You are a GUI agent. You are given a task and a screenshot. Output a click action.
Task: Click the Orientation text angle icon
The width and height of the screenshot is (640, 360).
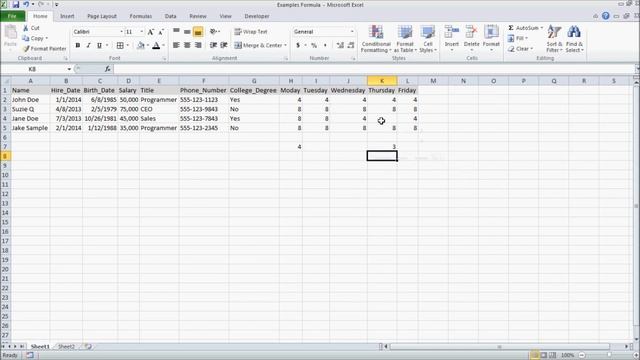(x=213, y=31)
